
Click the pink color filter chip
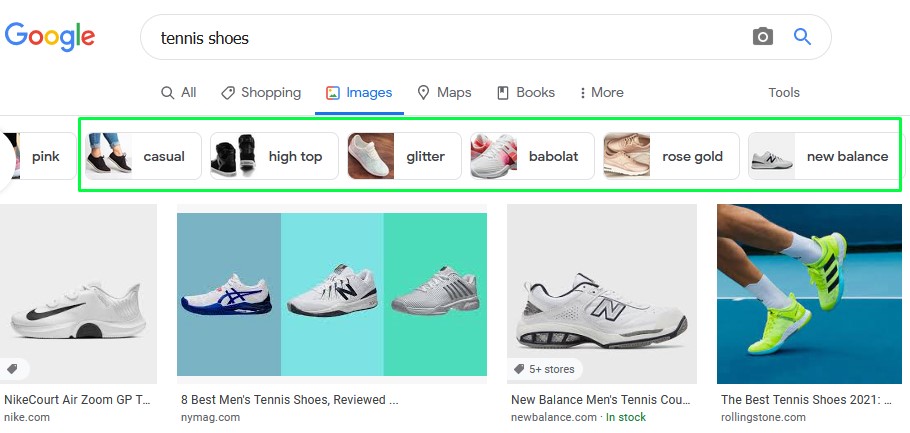38,156
